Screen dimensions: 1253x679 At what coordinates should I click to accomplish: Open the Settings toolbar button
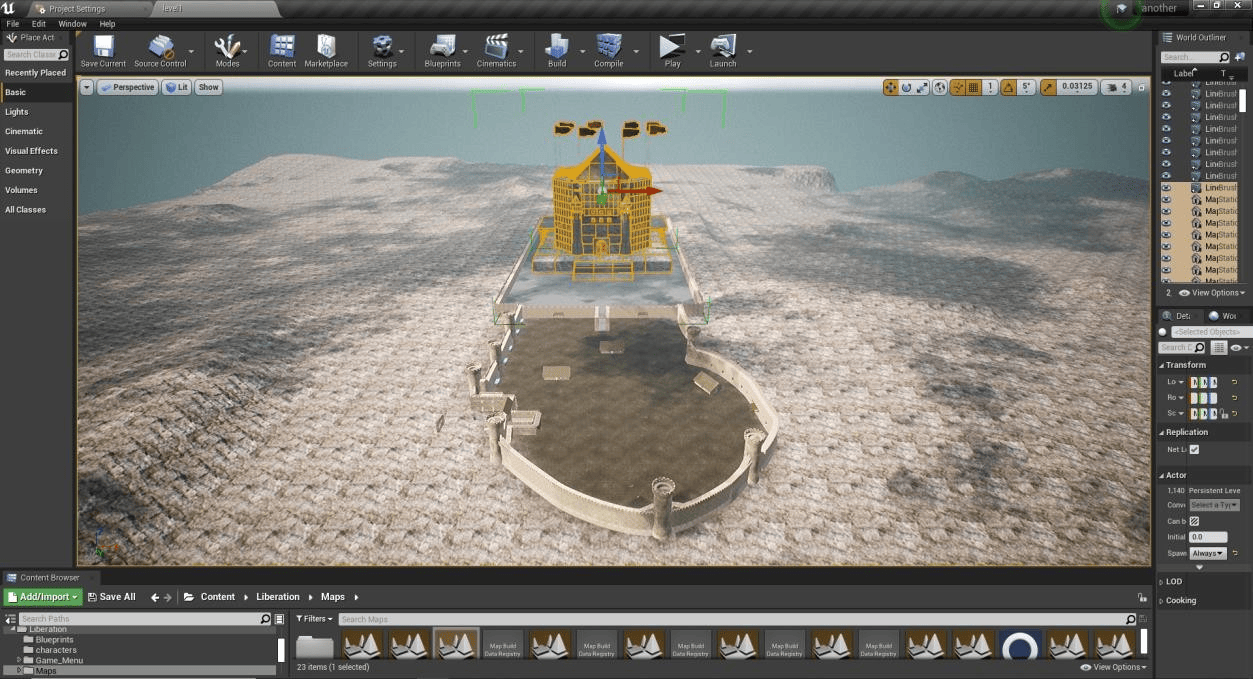(382, 50)
